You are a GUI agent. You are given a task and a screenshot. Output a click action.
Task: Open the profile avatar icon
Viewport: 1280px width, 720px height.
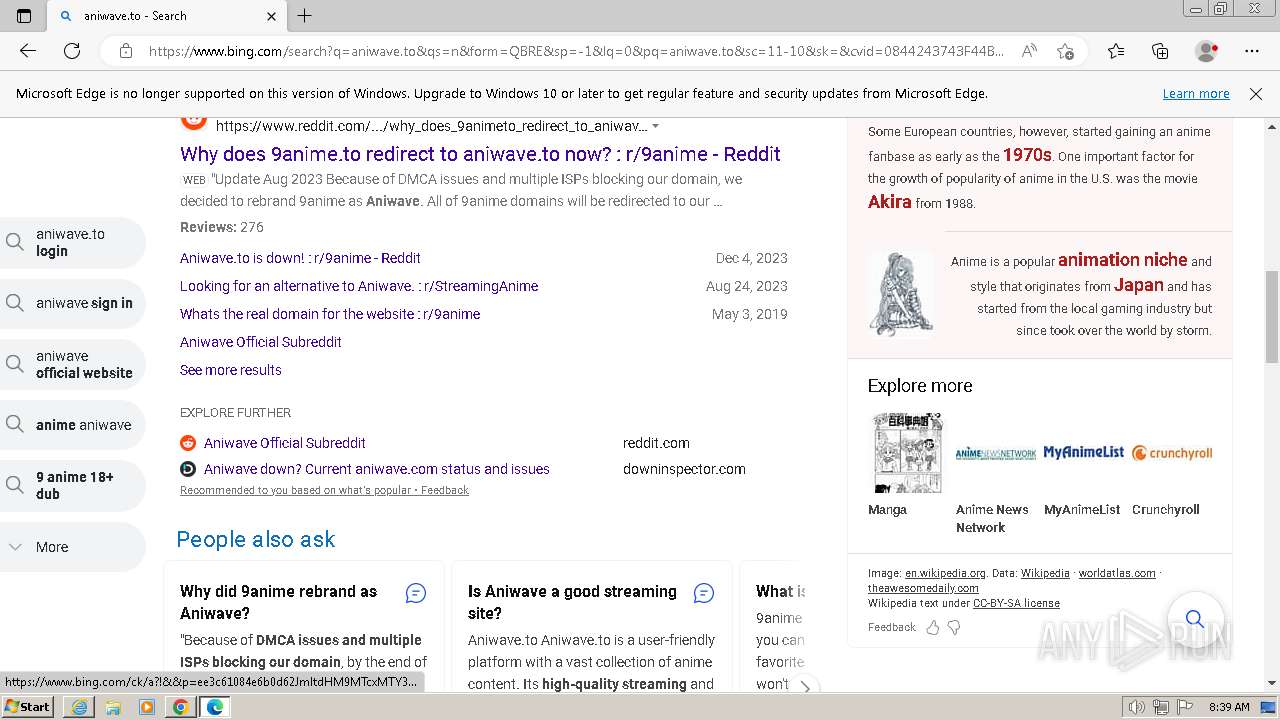click(1206, 51)
